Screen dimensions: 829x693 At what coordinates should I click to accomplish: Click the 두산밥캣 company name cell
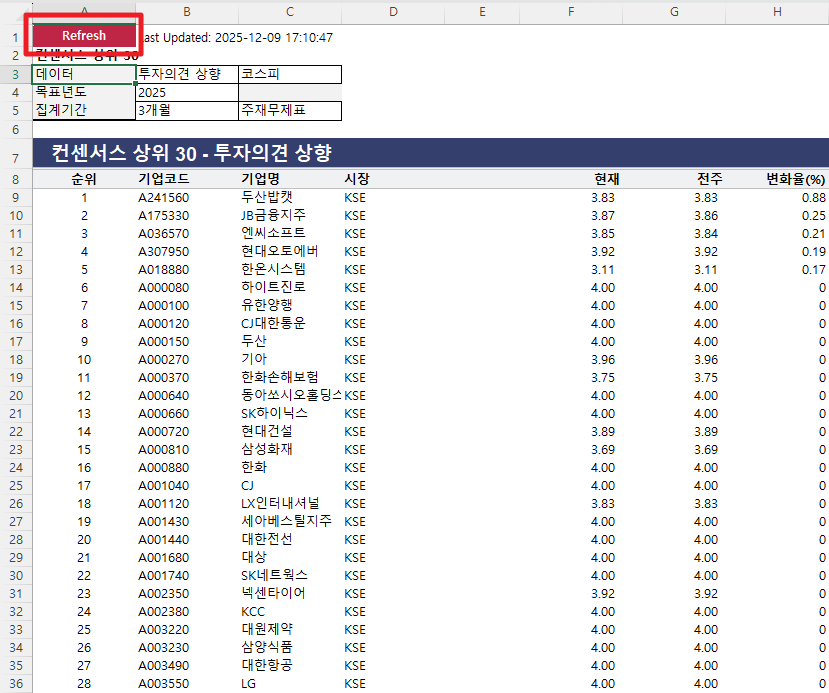(x=267, y=197)
